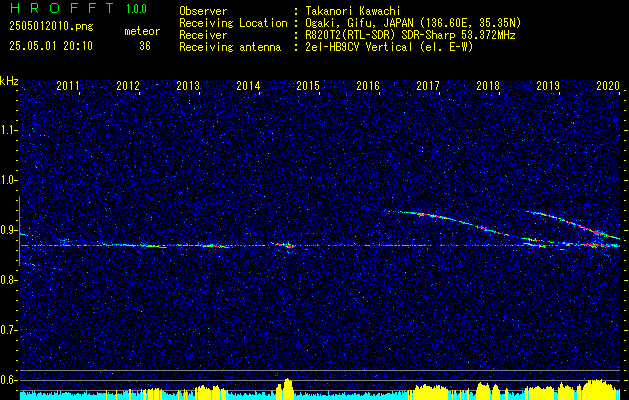Click the Observer field label

tap(203, 11)
